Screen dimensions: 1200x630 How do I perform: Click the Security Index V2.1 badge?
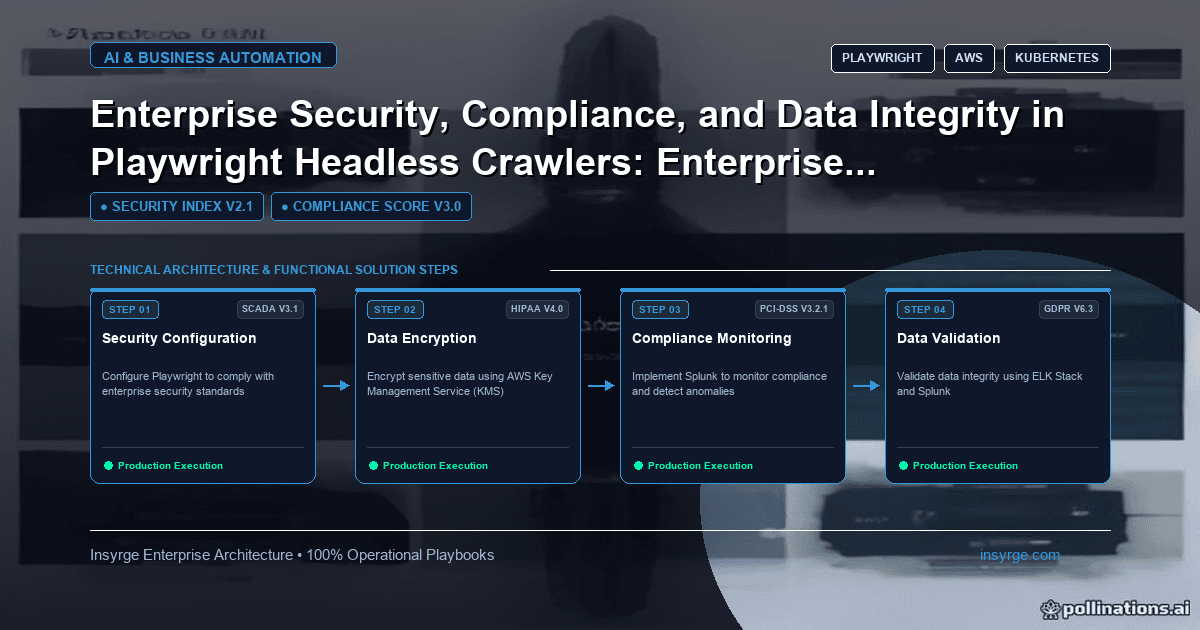pos(177,207)
